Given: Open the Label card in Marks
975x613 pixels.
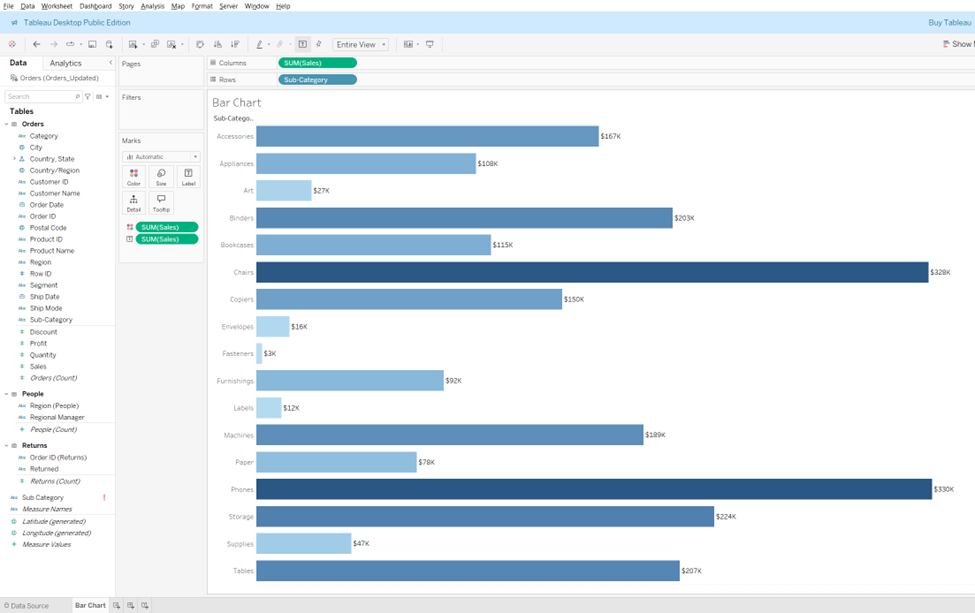Looking at the screenshot, I should point(188,177).
